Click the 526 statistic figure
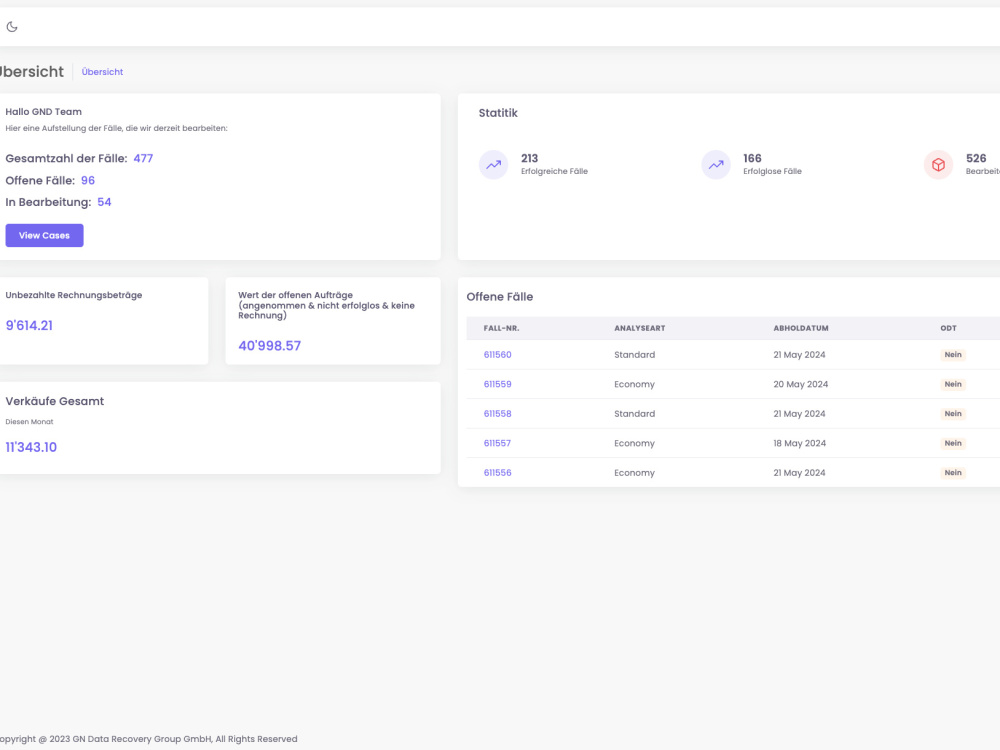Image resolution: width=1000 pixels, height=750 pixels. pos(976,158)
